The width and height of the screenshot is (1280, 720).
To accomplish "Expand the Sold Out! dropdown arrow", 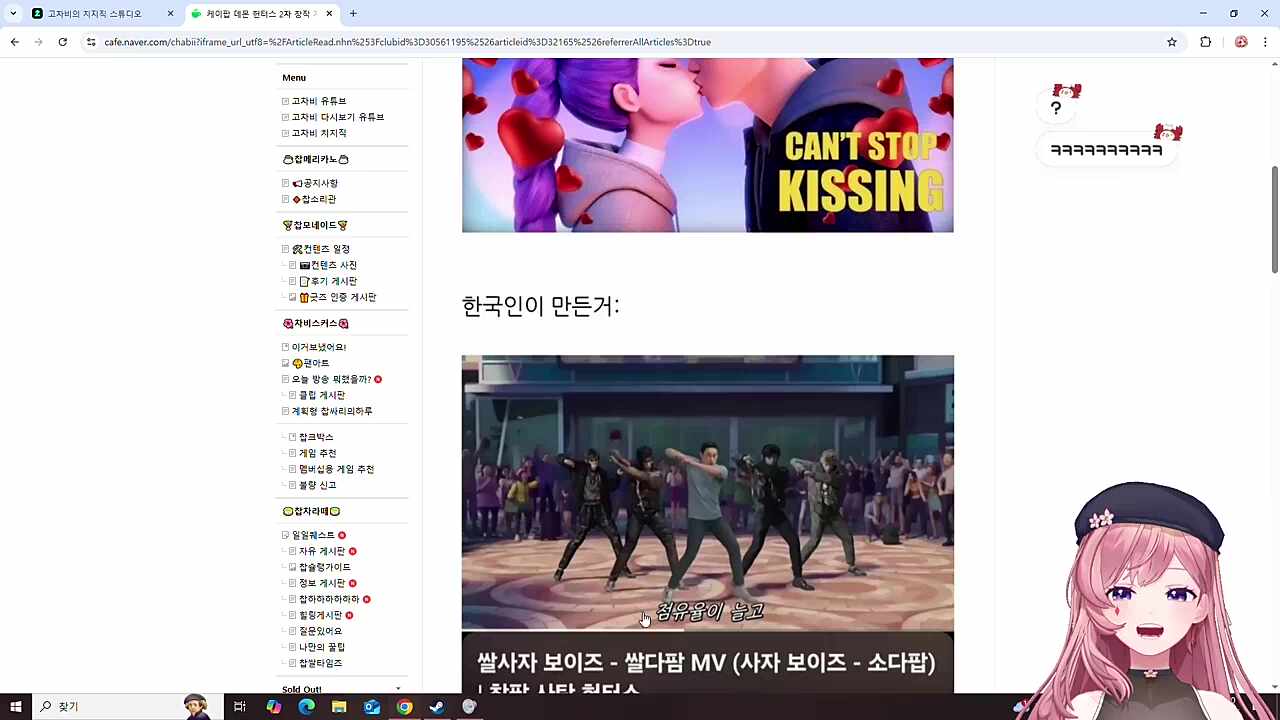I will tap(398, 689).
